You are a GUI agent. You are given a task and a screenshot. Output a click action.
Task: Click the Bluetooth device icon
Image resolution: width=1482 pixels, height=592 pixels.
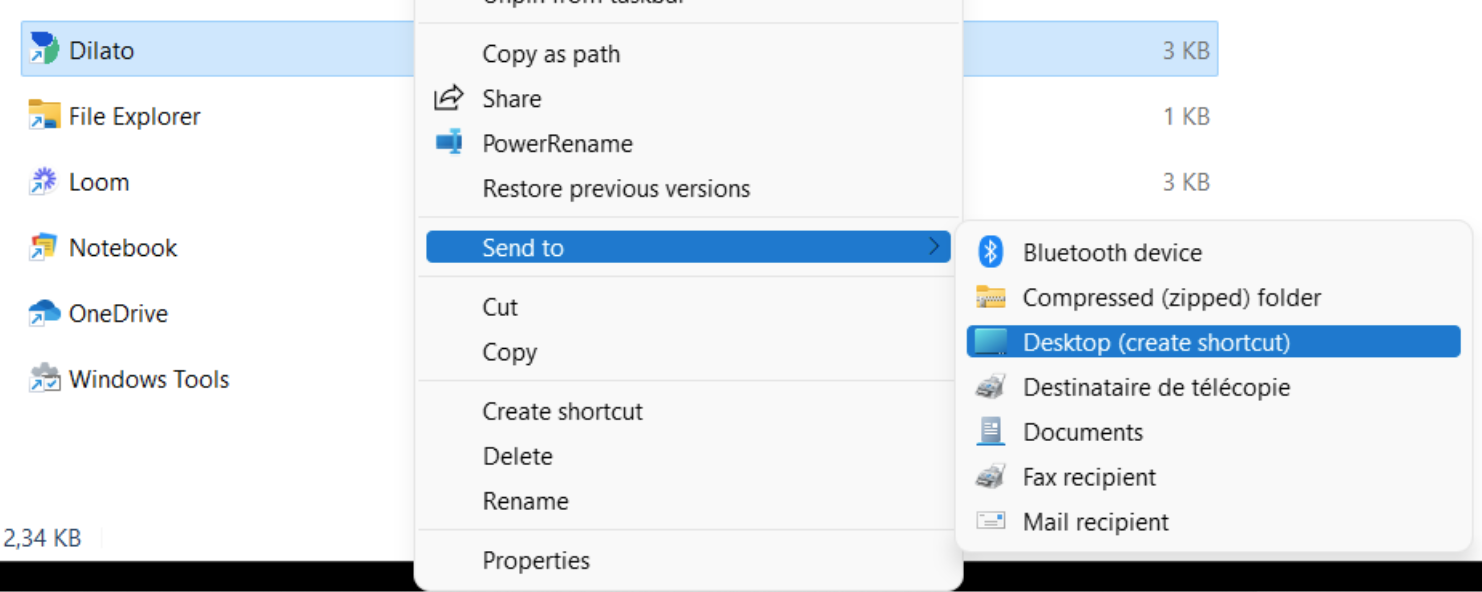990,252
